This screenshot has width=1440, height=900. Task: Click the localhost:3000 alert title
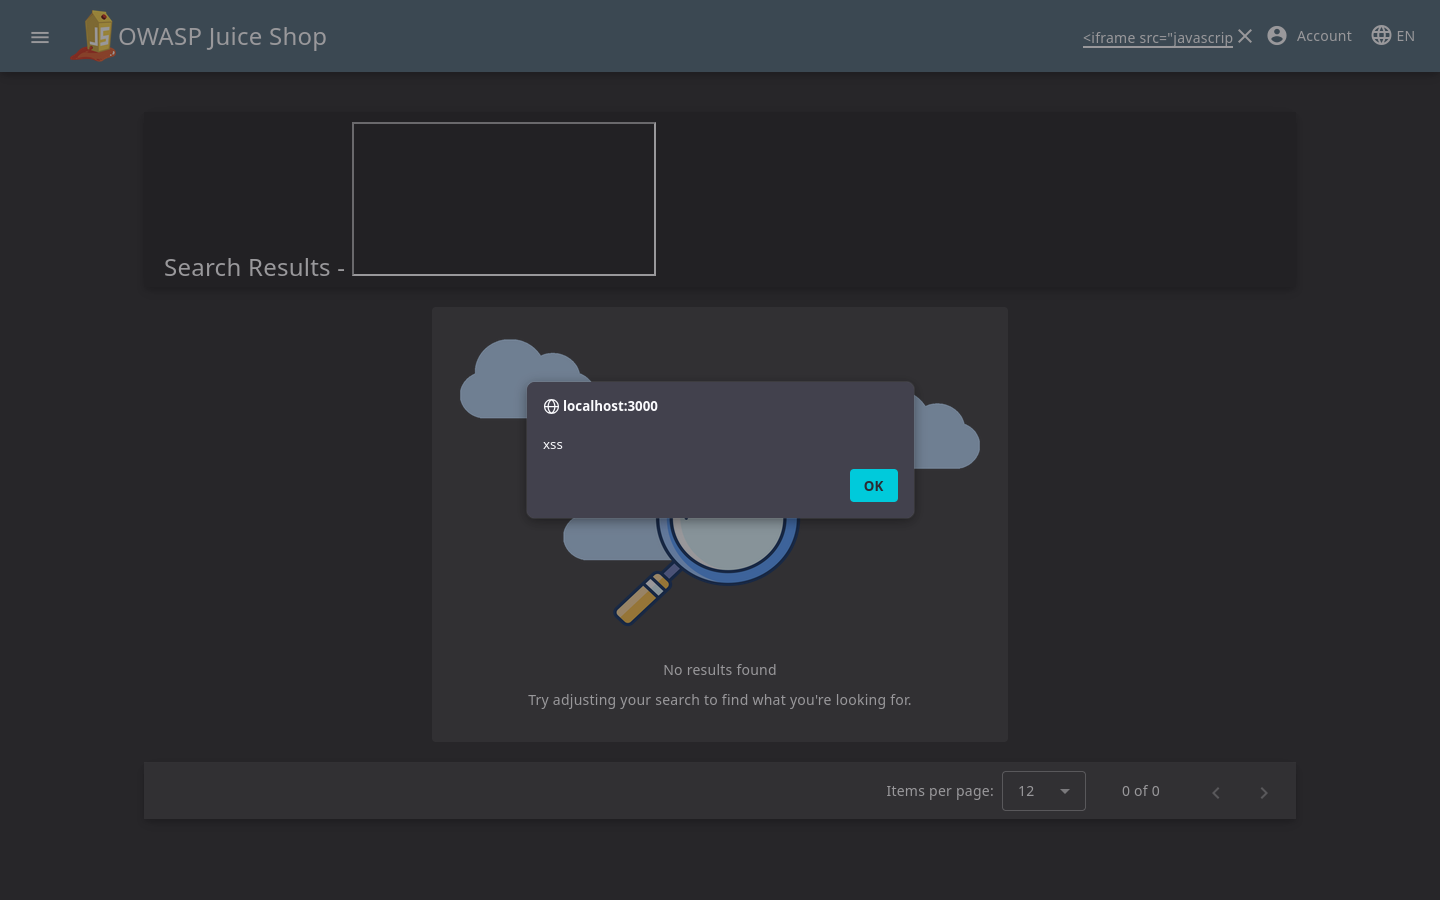[610, 406]
